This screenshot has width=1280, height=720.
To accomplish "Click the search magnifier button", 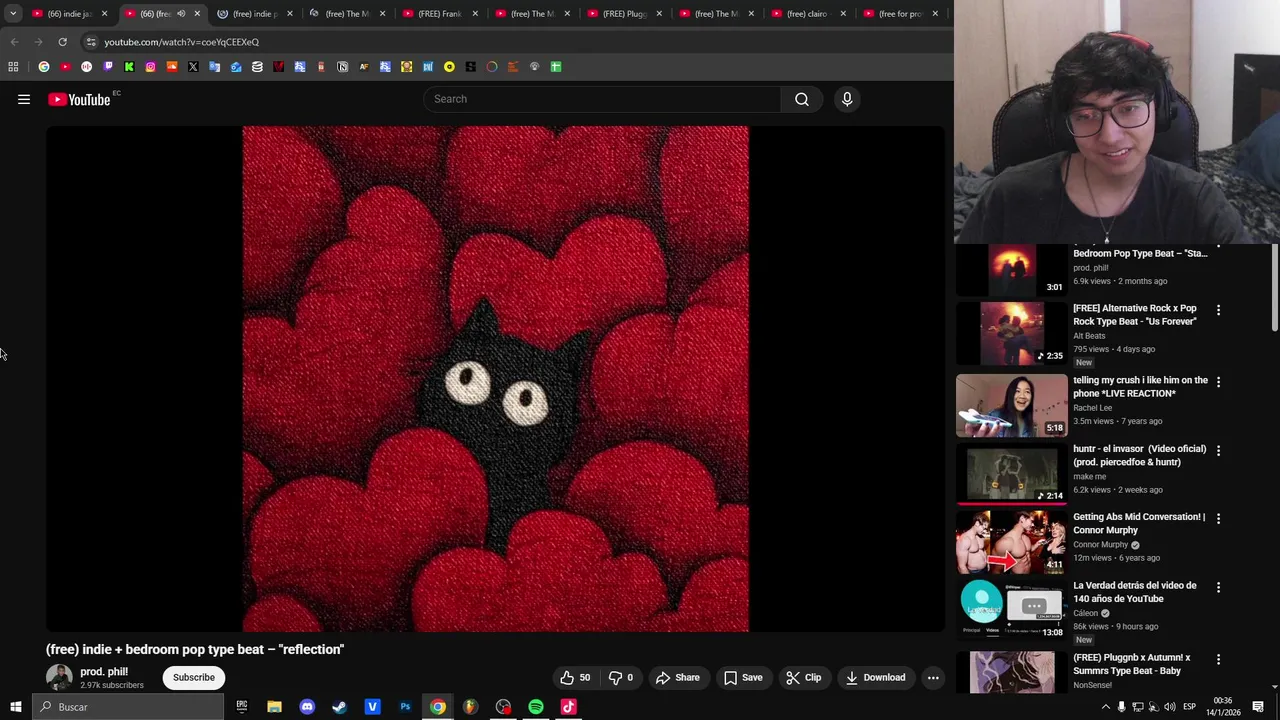I will coord(802,99).
